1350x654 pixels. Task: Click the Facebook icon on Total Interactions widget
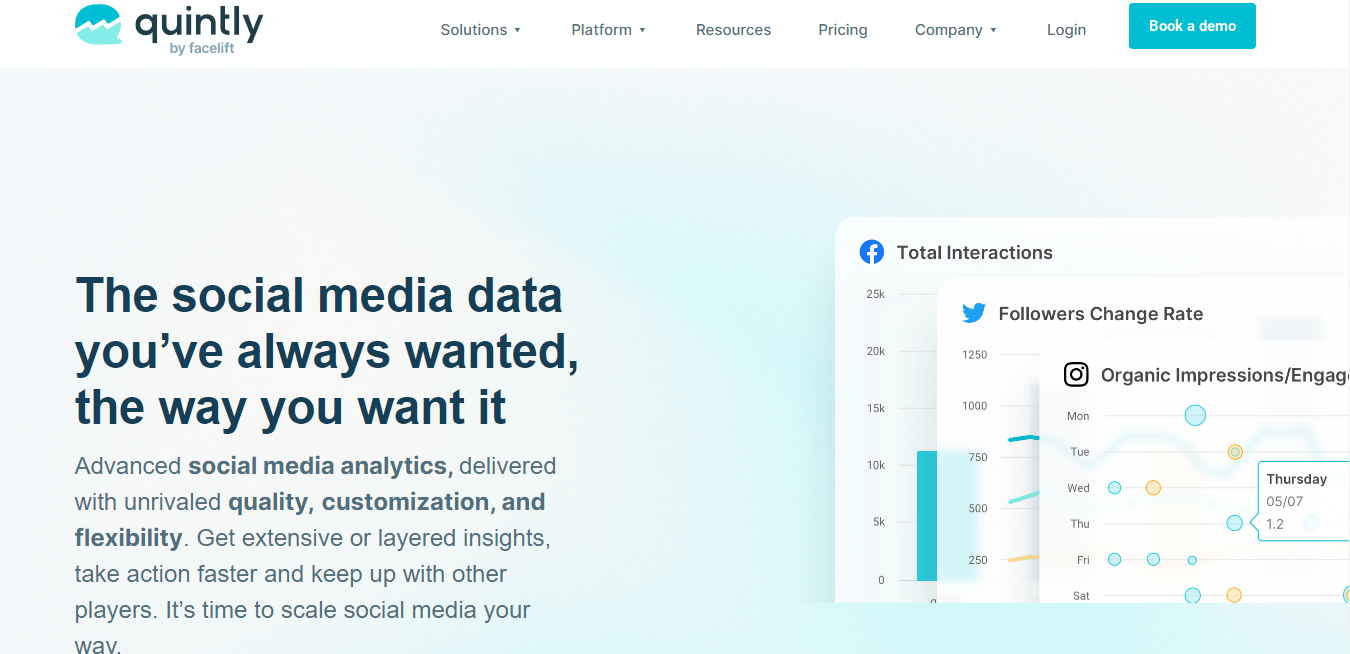pyautogui.click(x=872, y=252)
